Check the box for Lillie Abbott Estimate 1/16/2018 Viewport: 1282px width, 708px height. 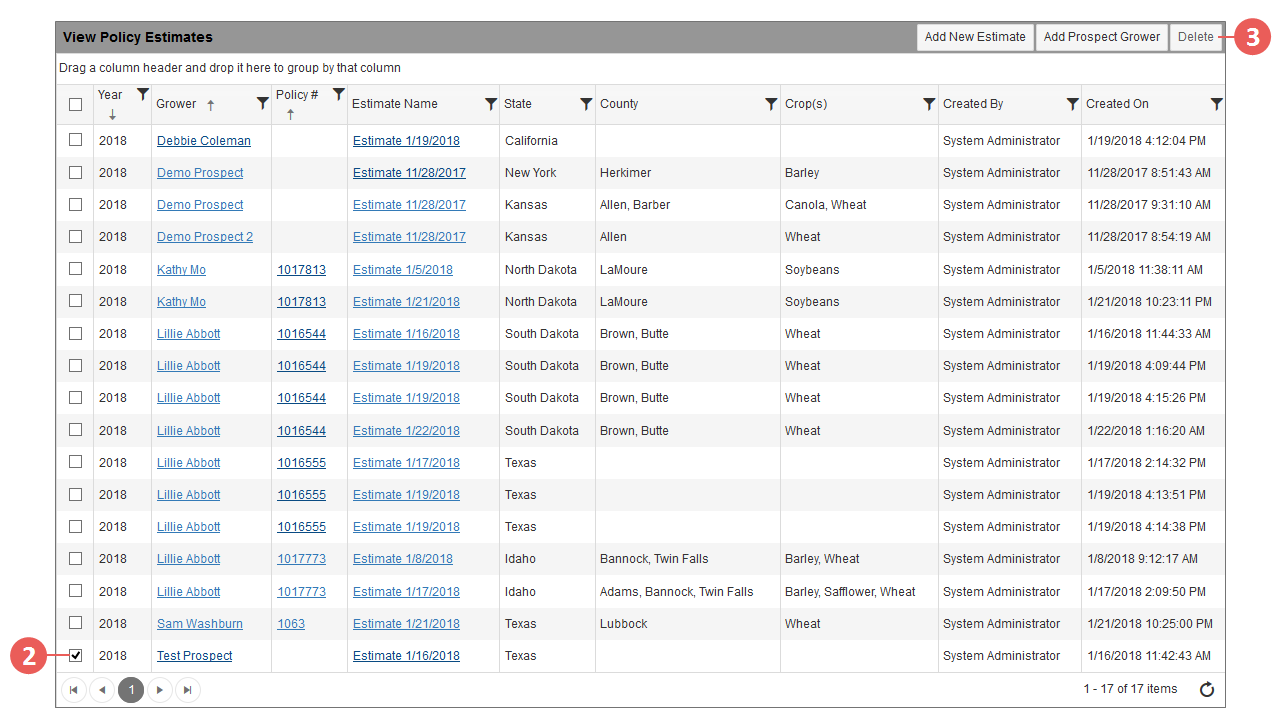[75, 333]
